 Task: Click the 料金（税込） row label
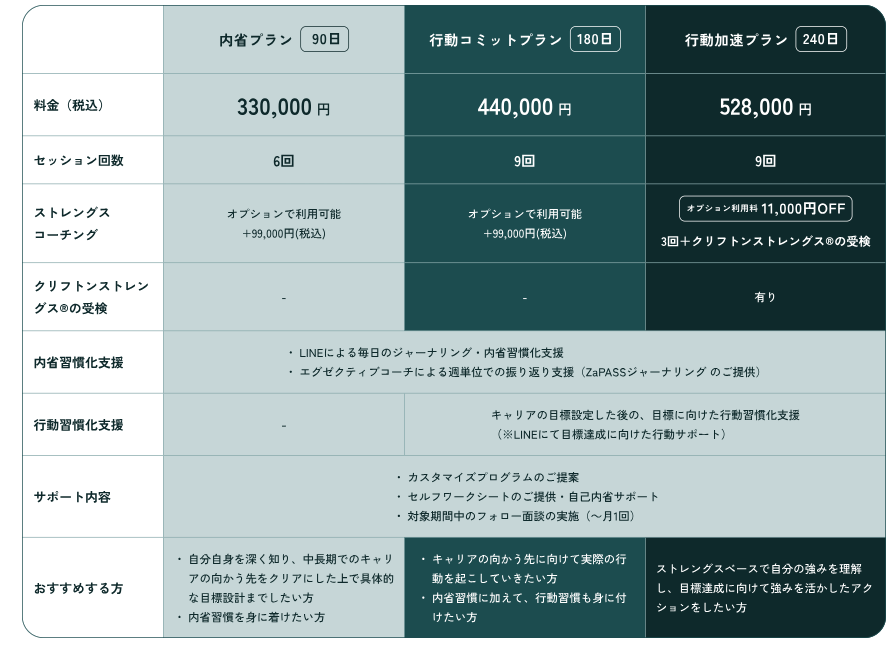(70, 104)
